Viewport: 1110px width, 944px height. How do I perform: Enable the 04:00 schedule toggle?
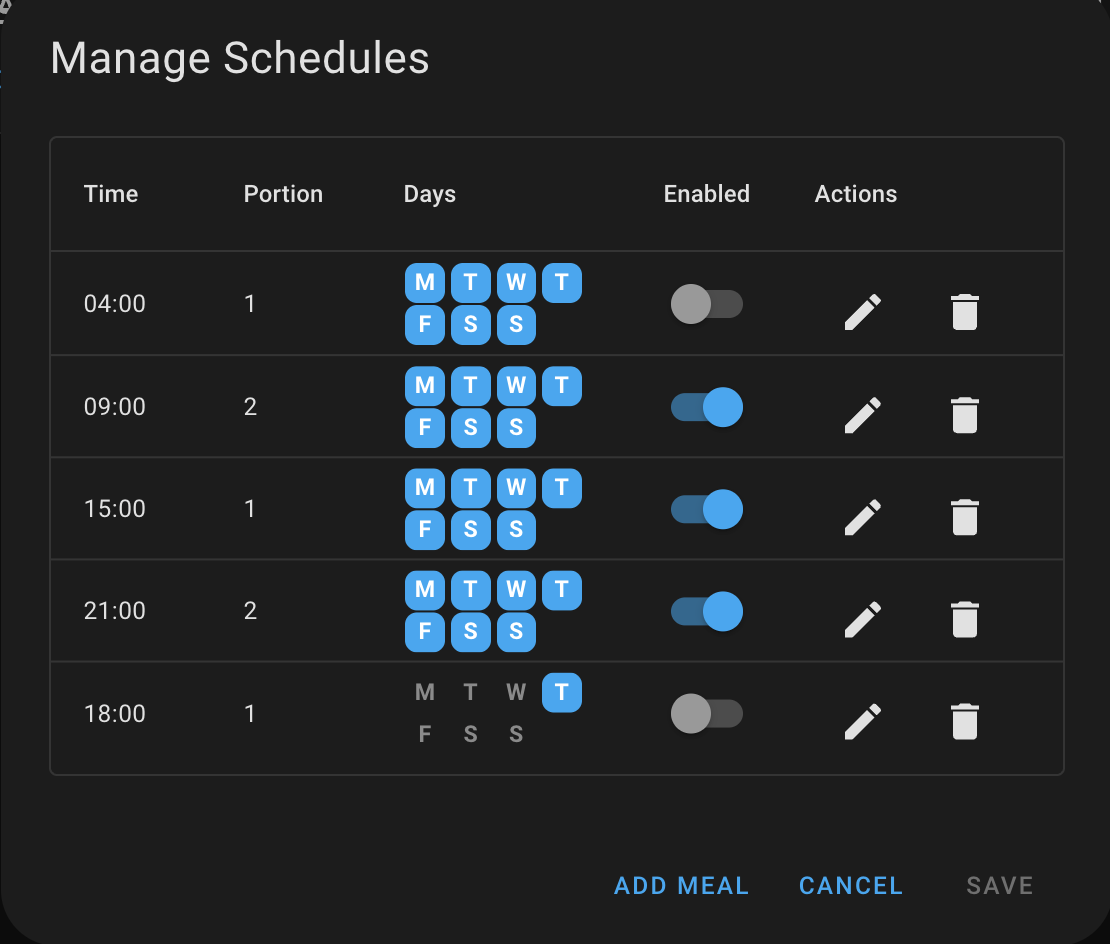[706, 304]
